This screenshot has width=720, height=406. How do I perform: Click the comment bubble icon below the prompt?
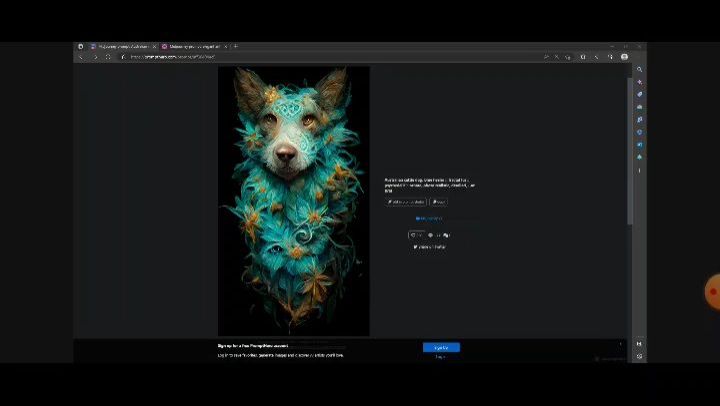tap(431, 235)
